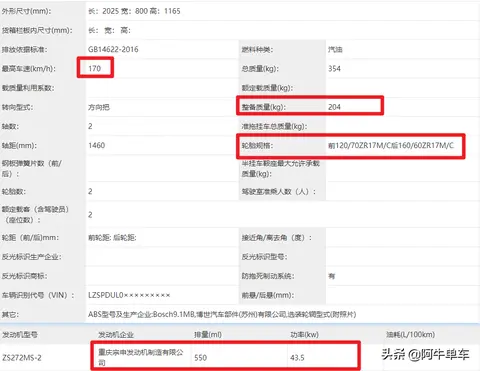This screenshot has height=371, width=480.
Task: Select the text 前轮距: 后轮距:
Action: [x=112, y=238]
